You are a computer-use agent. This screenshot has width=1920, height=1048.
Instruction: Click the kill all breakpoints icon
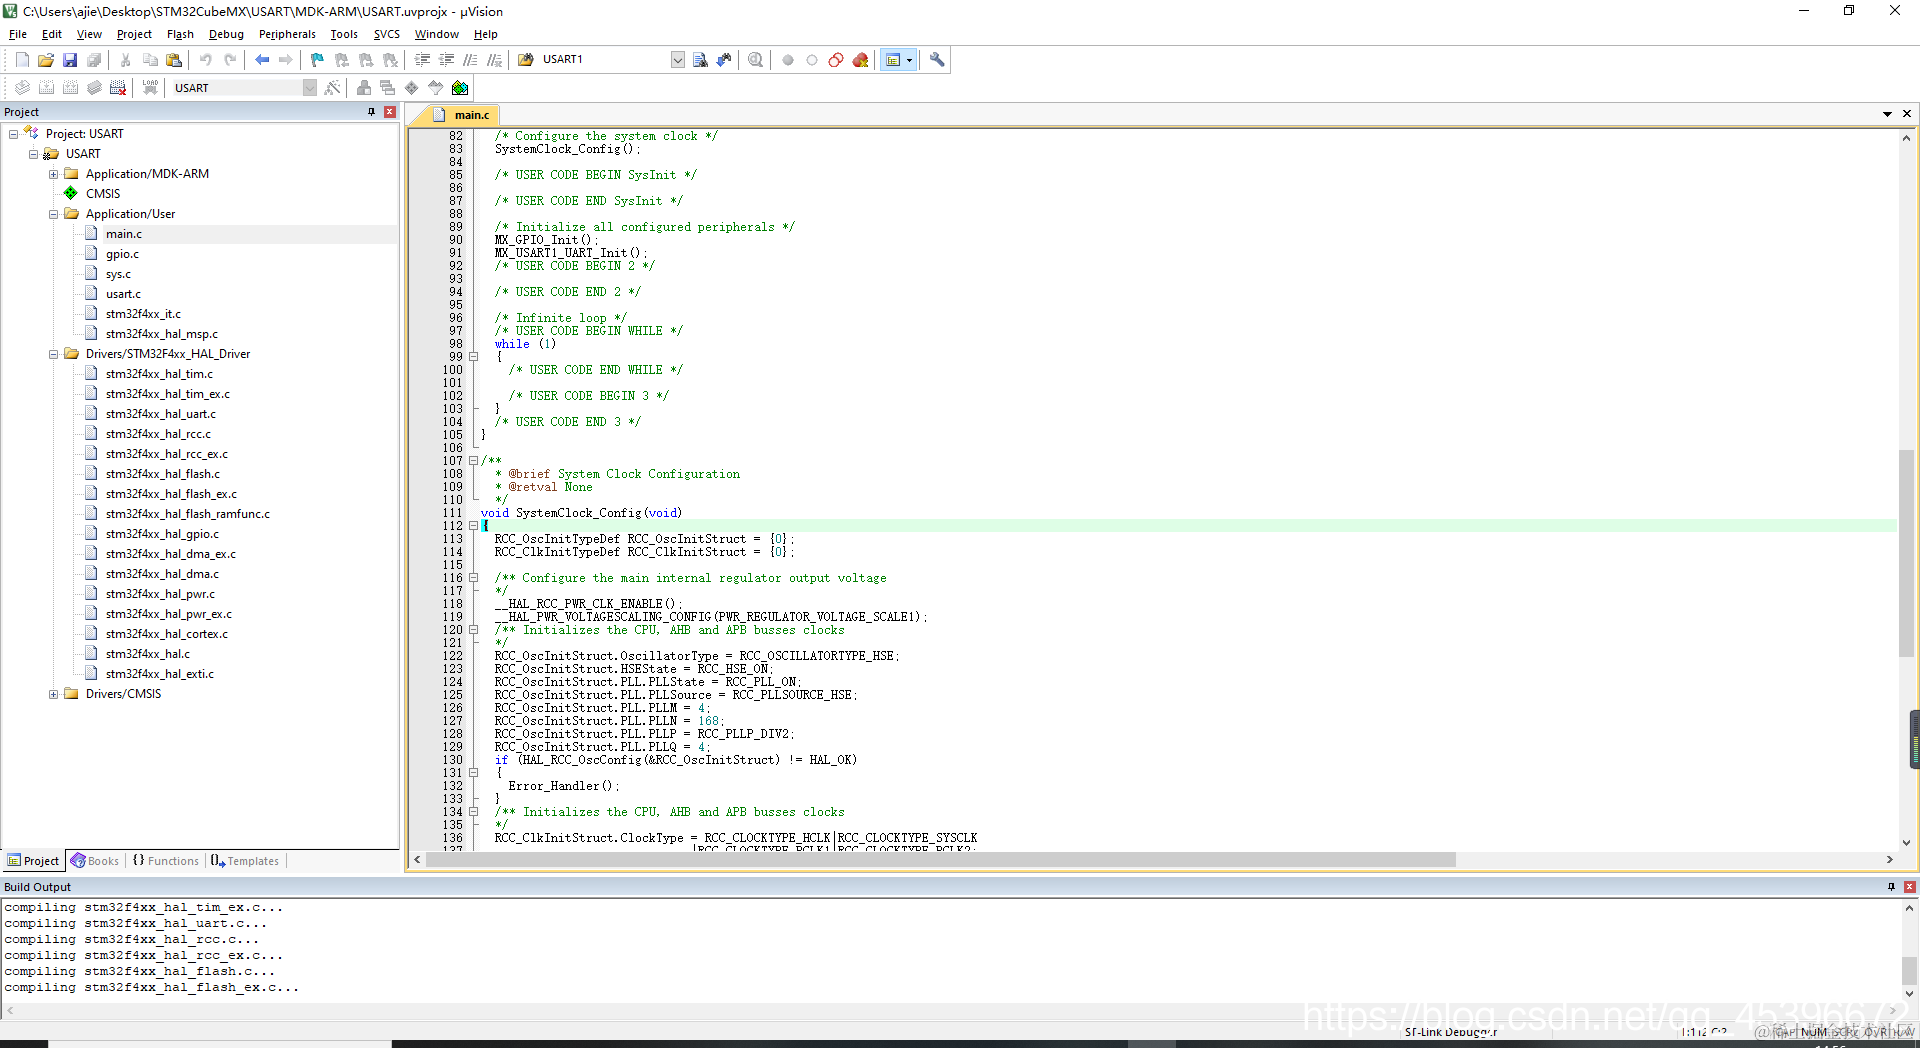[x=860, y=60]
